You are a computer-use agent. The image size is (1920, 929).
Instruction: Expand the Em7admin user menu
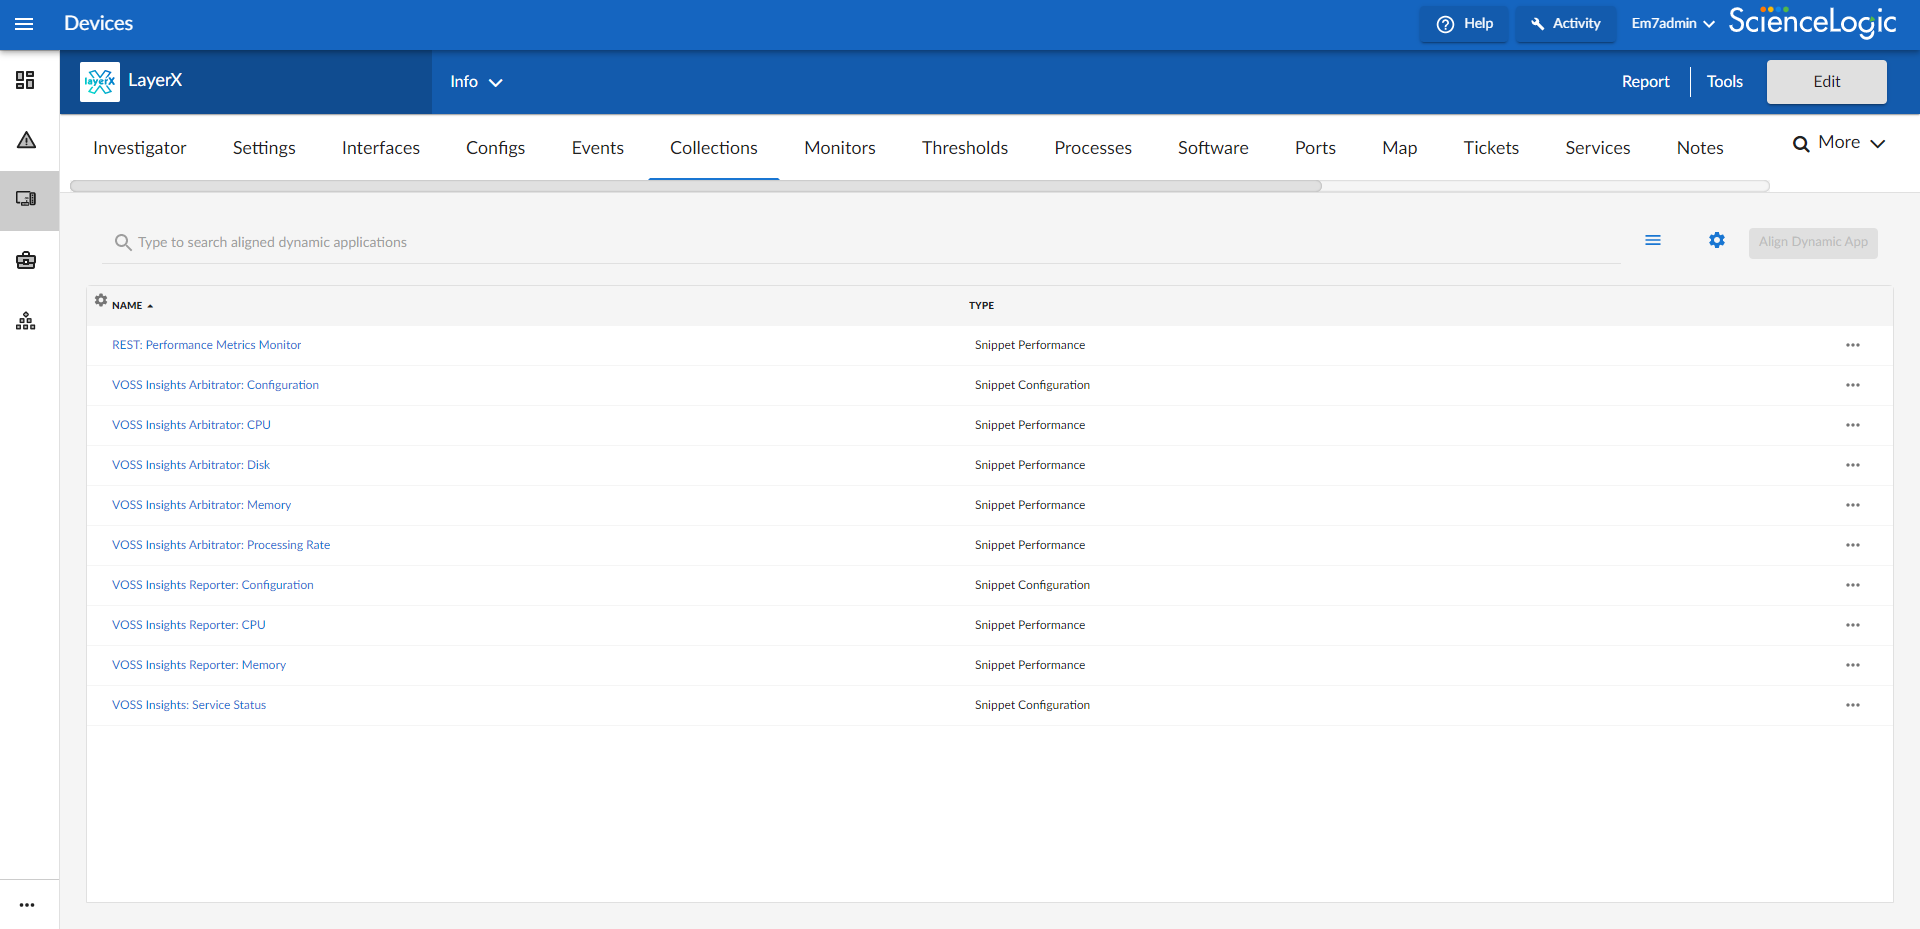click(x=1673, y=24)
